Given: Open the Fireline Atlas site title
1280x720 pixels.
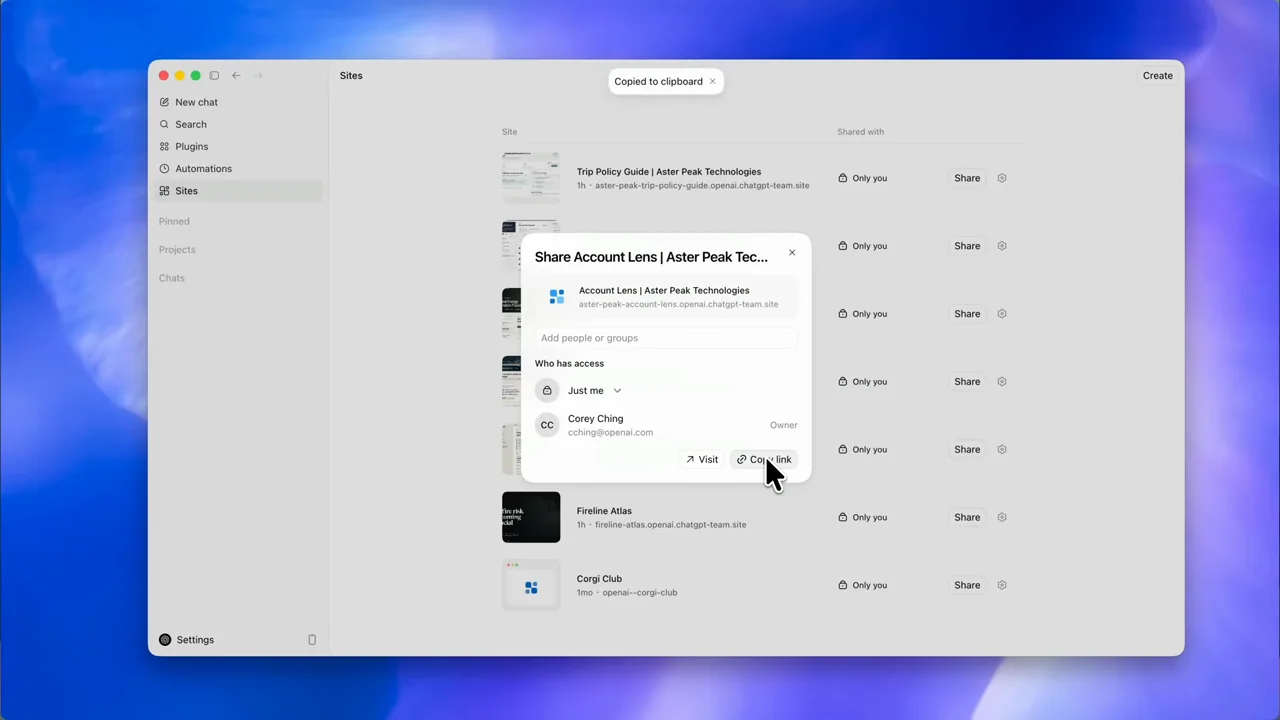Looking at the screenshot, I should 604,511.
